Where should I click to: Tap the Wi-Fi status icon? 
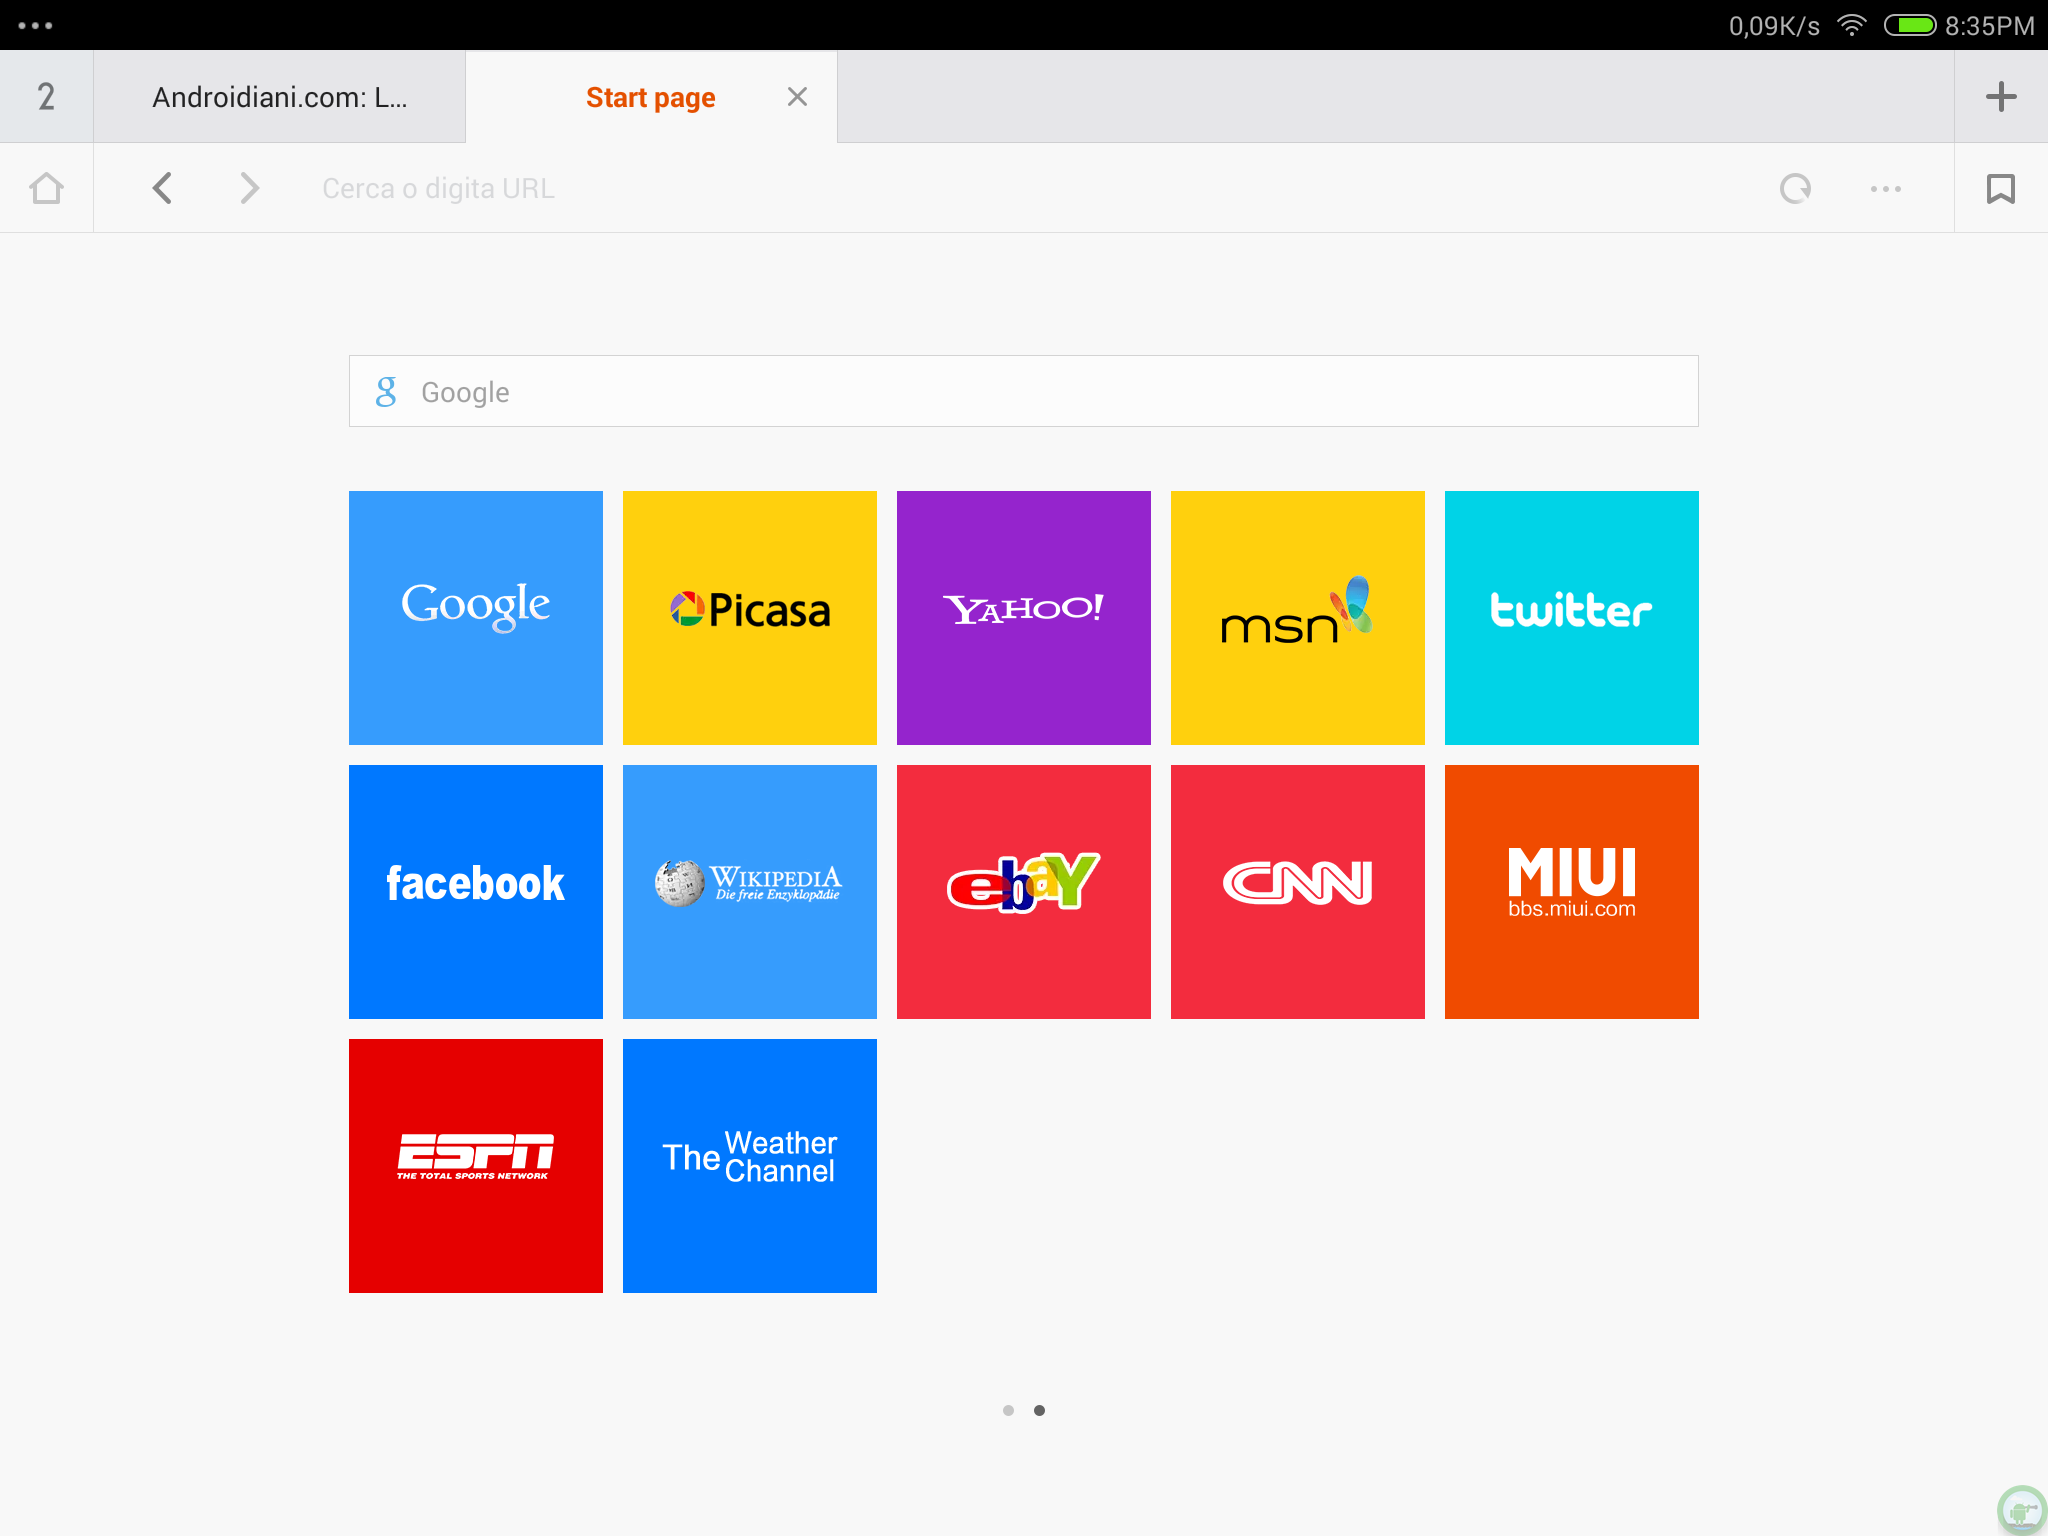point(1852,25)
